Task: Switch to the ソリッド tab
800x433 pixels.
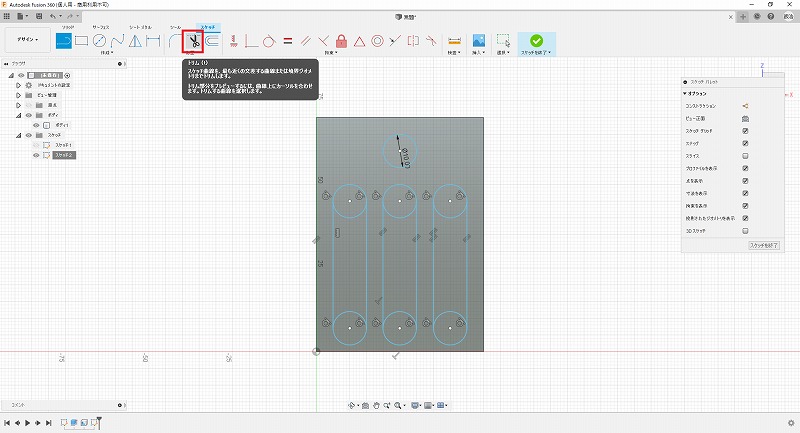Action: click(x=69, y=26)
